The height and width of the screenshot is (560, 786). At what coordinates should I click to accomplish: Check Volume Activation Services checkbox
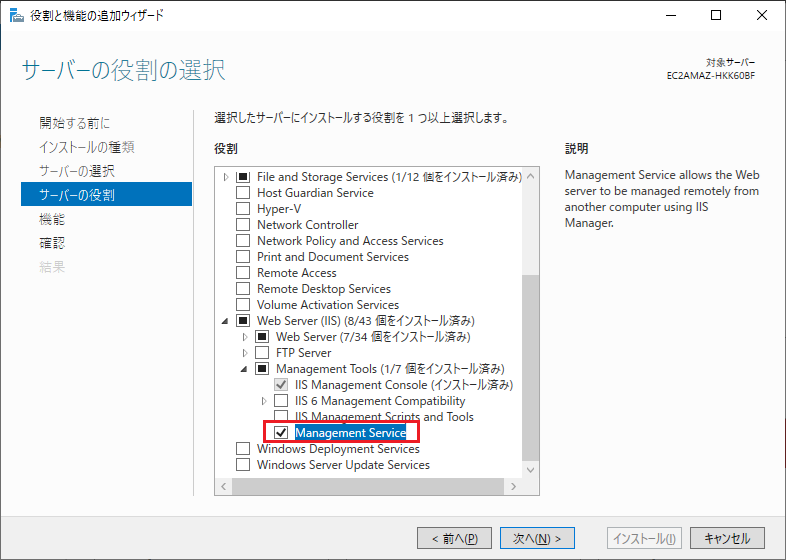(243, 305)
